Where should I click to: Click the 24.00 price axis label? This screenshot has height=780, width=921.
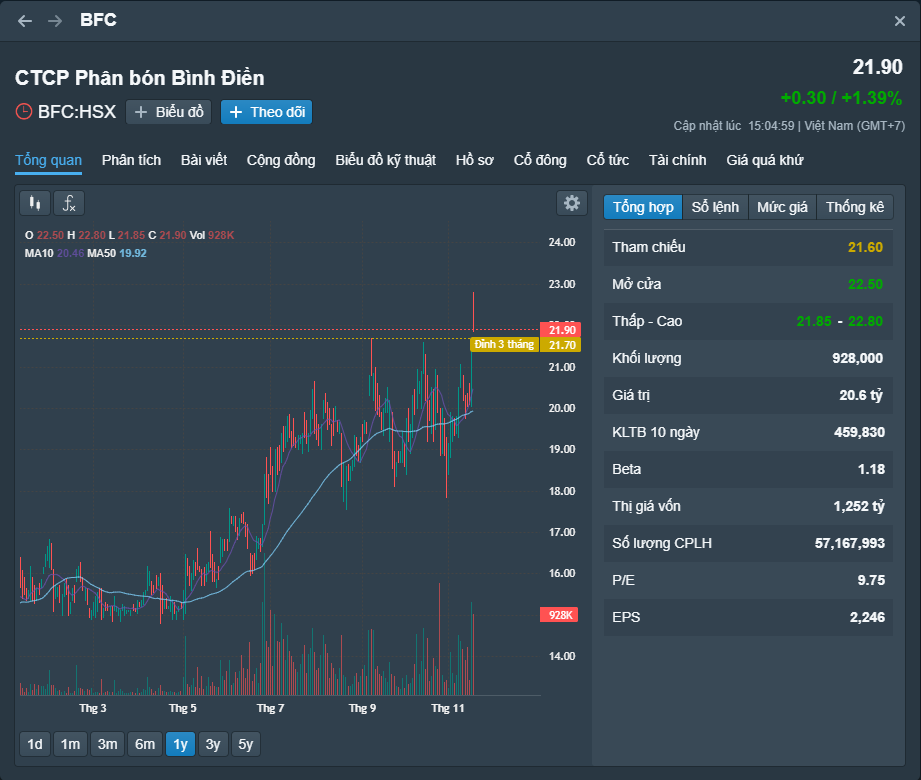coord(562,243)
